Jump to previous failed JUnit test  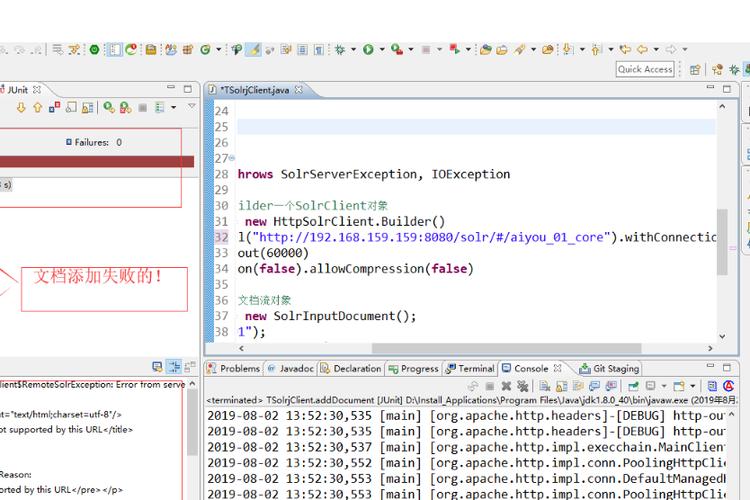pyautogui.click(x=38, y=107)
